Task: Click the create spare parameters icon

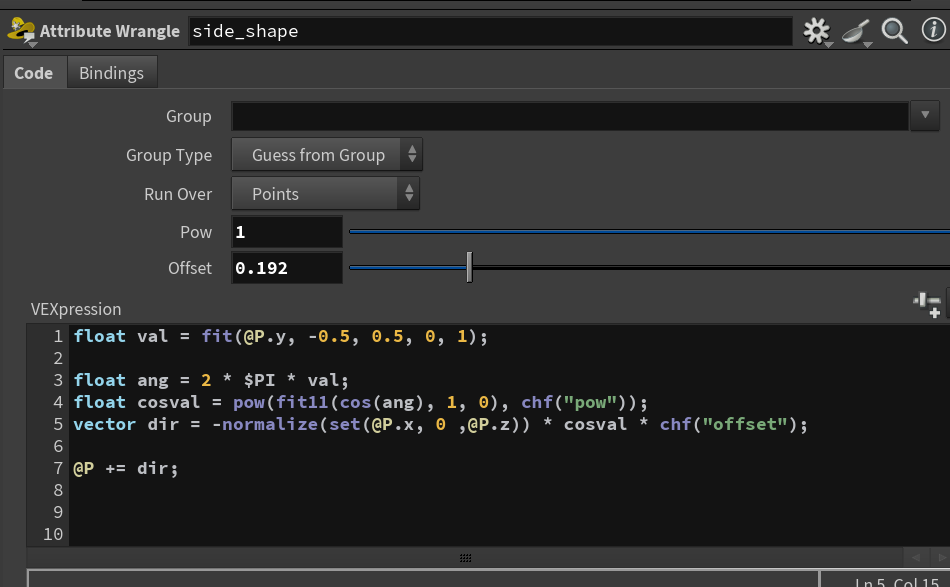Action: tap(927, 303)
